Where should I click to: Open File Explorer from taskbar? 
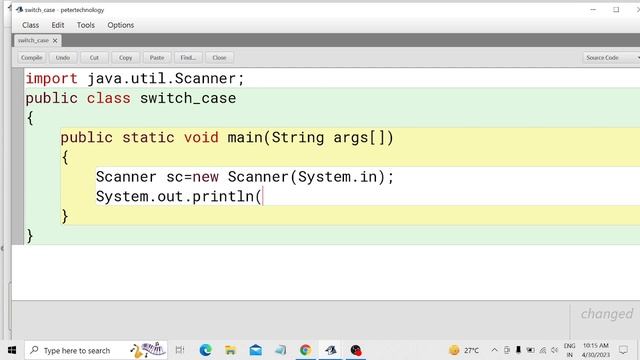[x=231, y=350]
